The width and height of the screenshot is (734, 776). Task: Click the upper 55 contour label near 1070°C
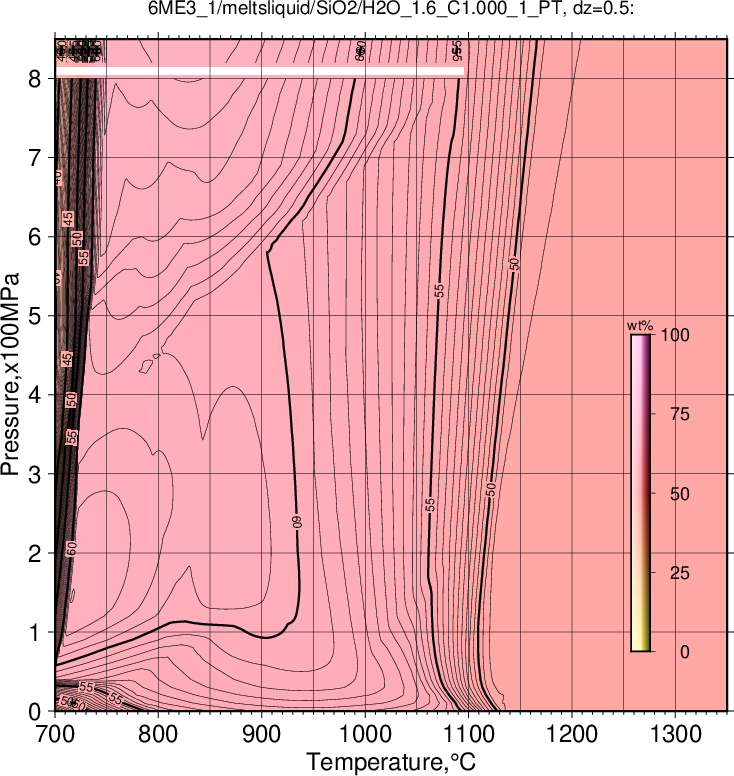pos(440,291)
